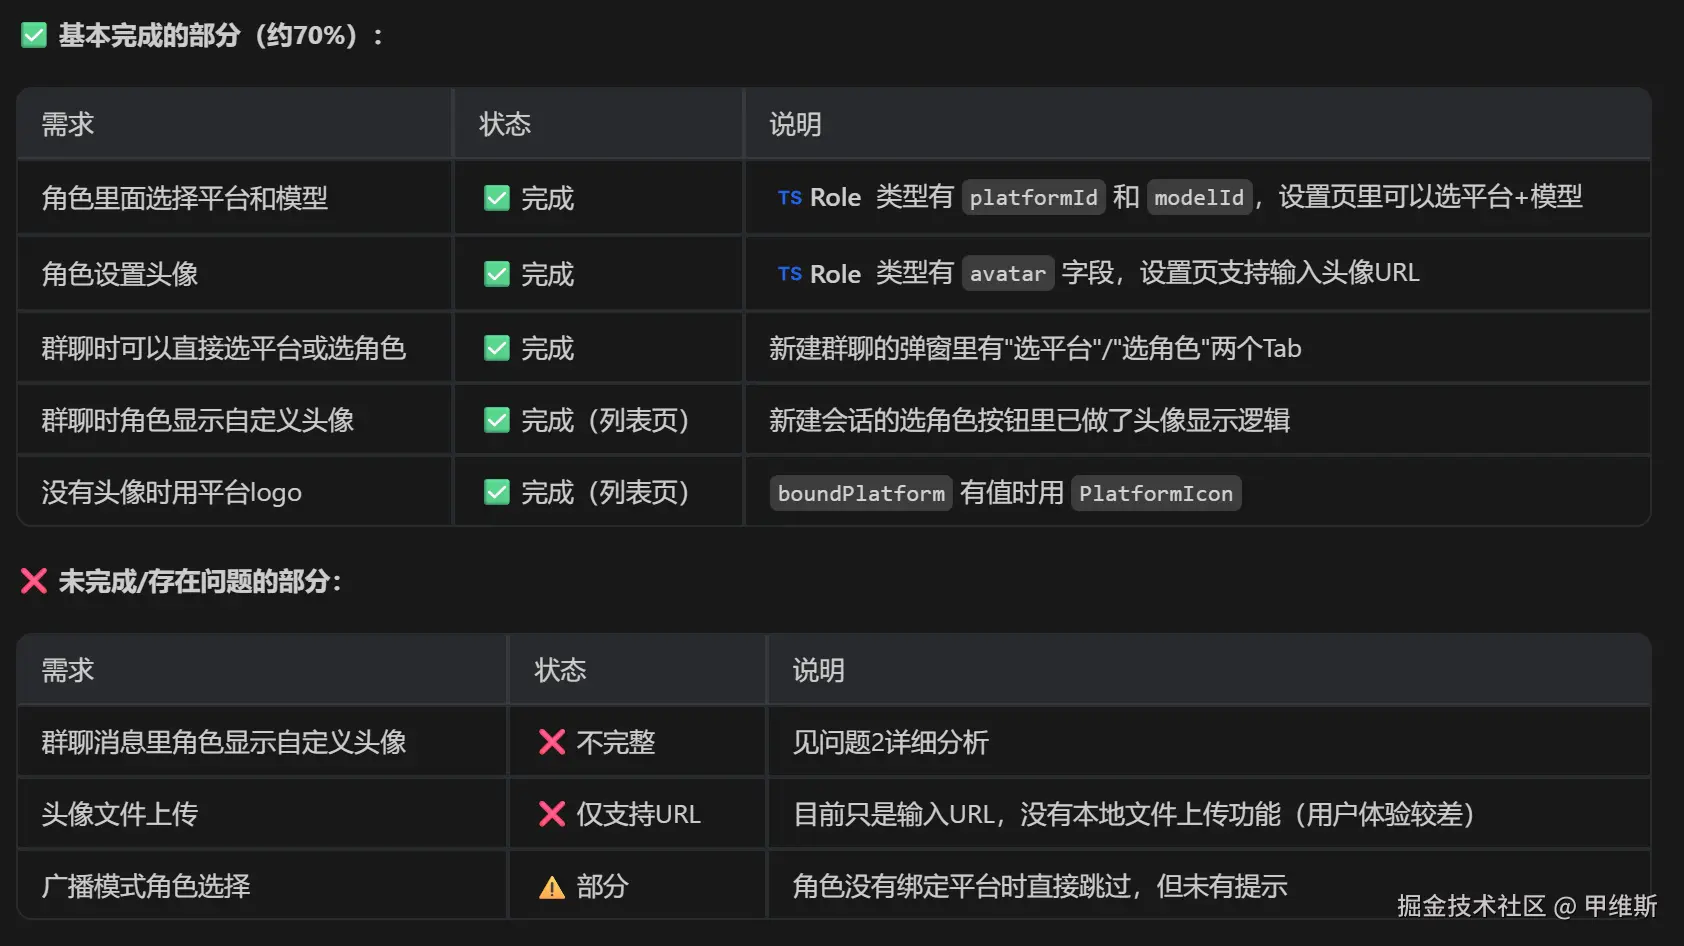Select the PlatformIcon code chip
Viewport: 1684px width, 946px height.
[1155, 493]
